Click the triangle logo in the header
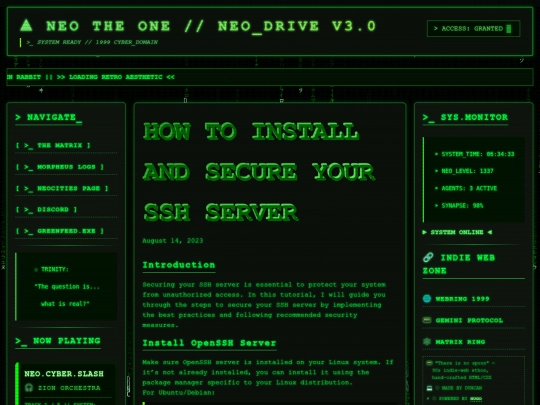This screenshot has width=540, height=405. tap(26, 25)
